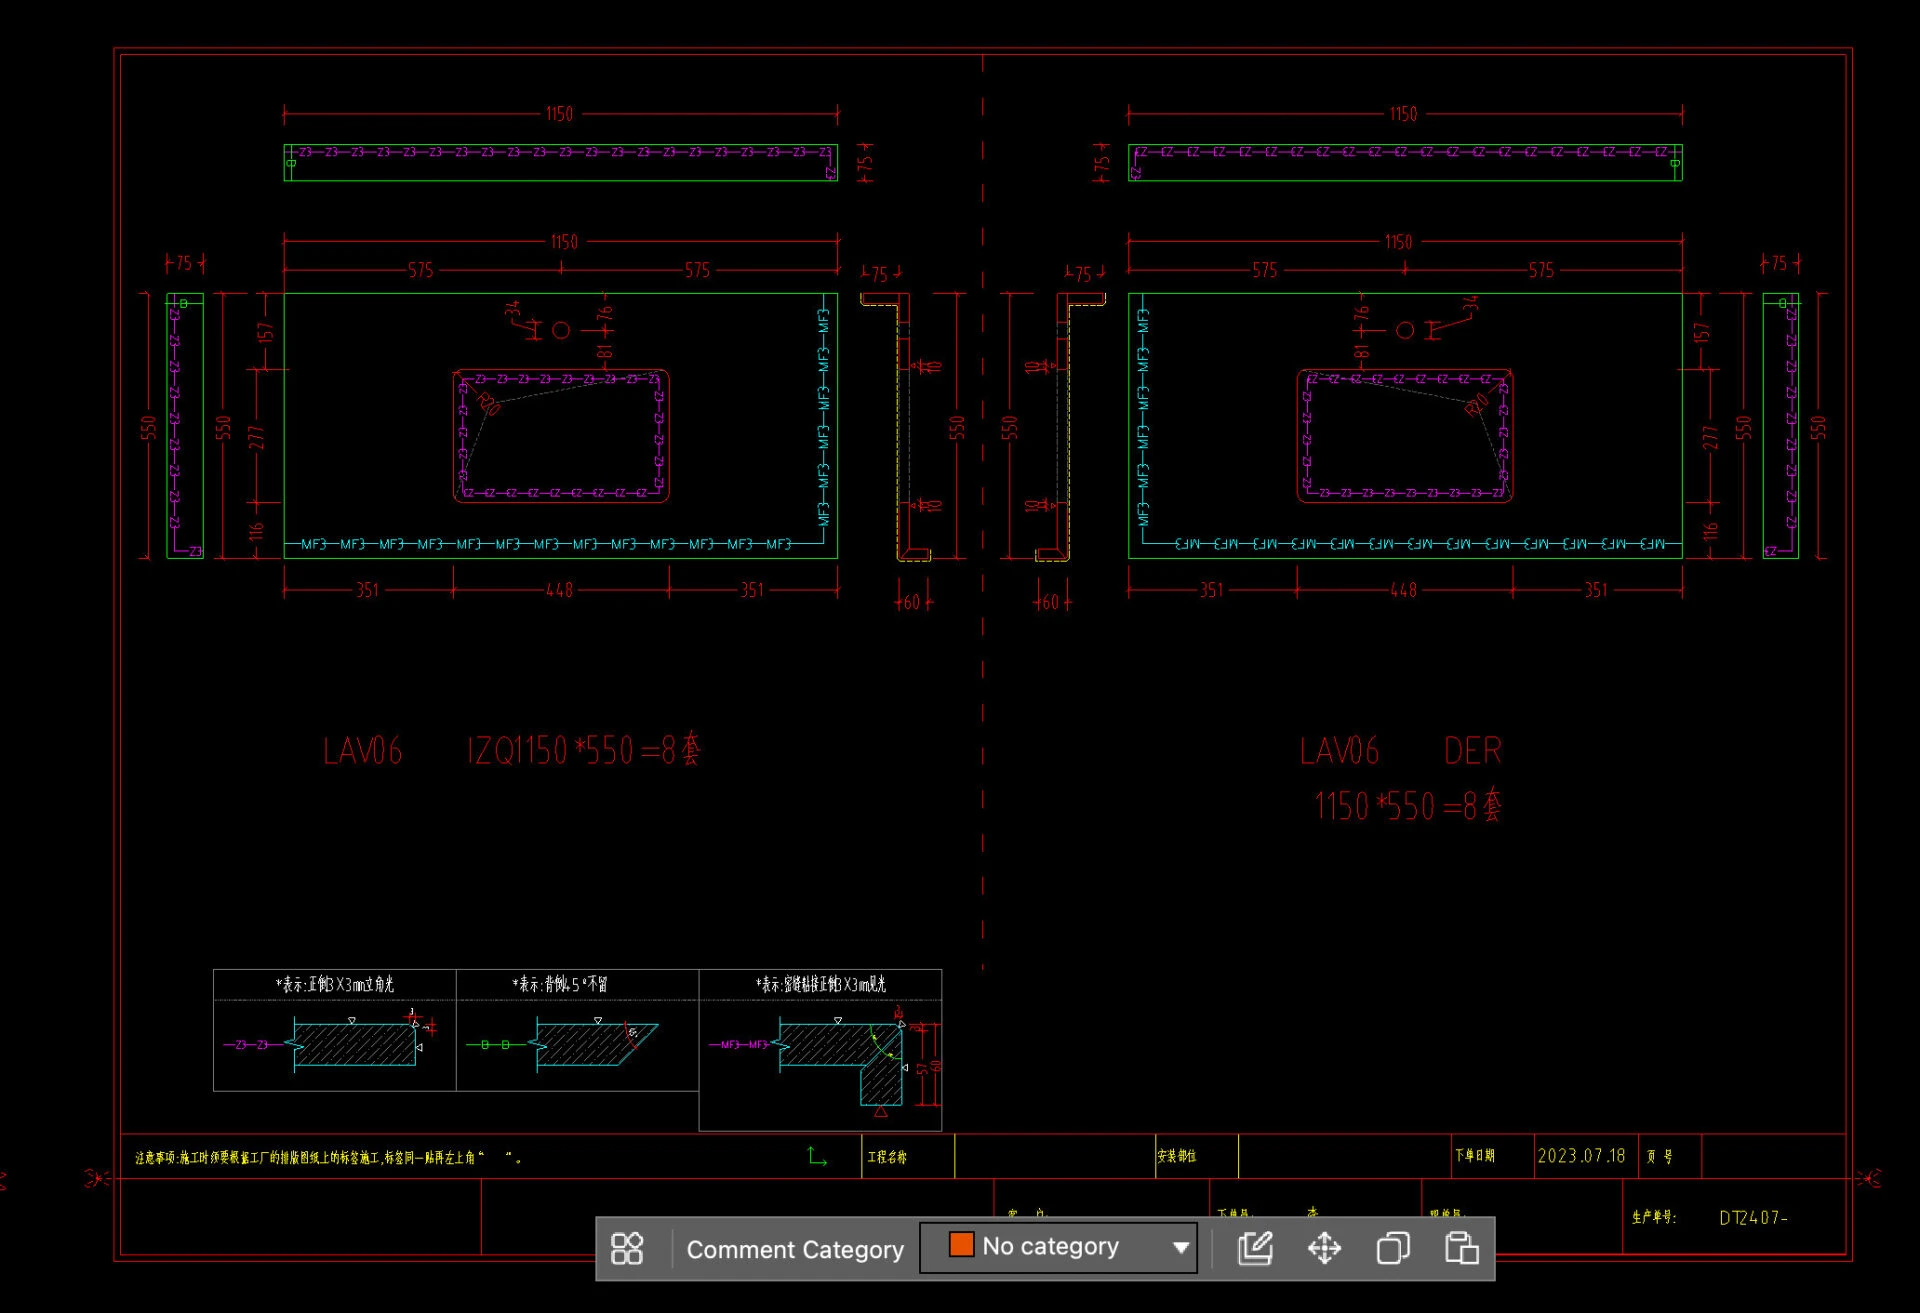The image size is (1920, 1313).
Task: Click the 448 dimension under left countertop
Action: tap(560, 590)
